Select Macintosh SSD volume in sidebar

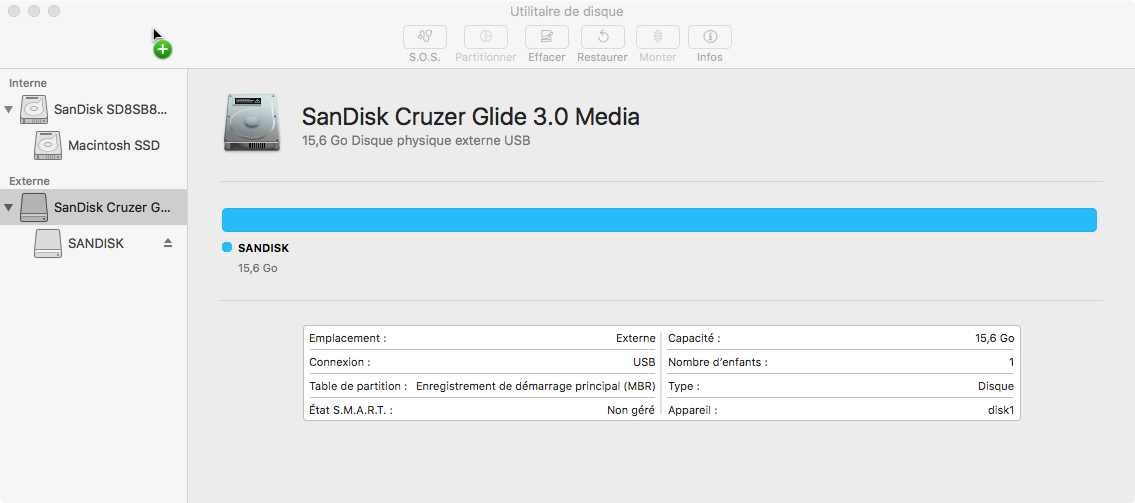(113, 146)
